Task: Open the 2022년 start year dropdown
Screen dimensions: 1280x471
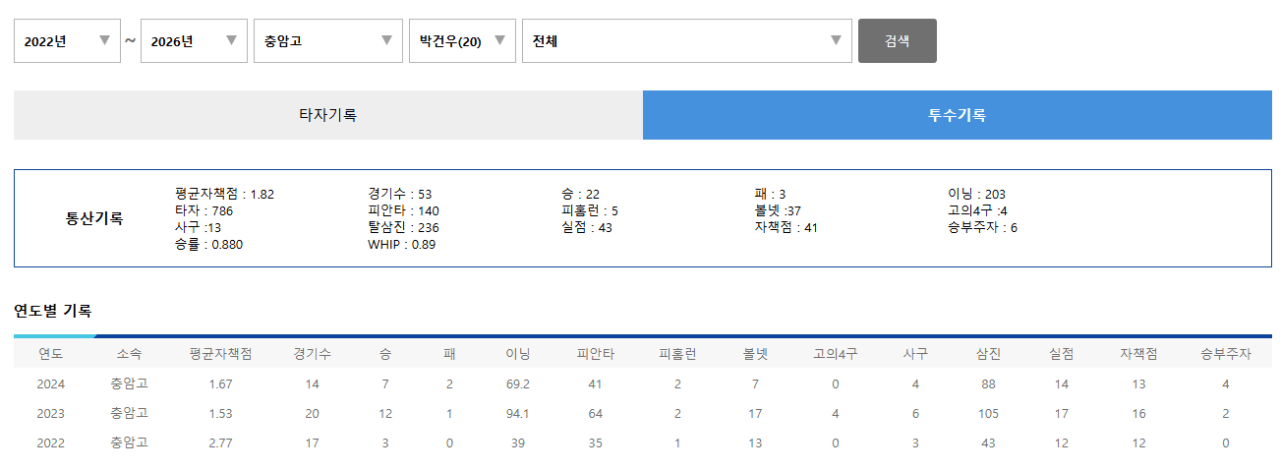Action: (67, 41)
